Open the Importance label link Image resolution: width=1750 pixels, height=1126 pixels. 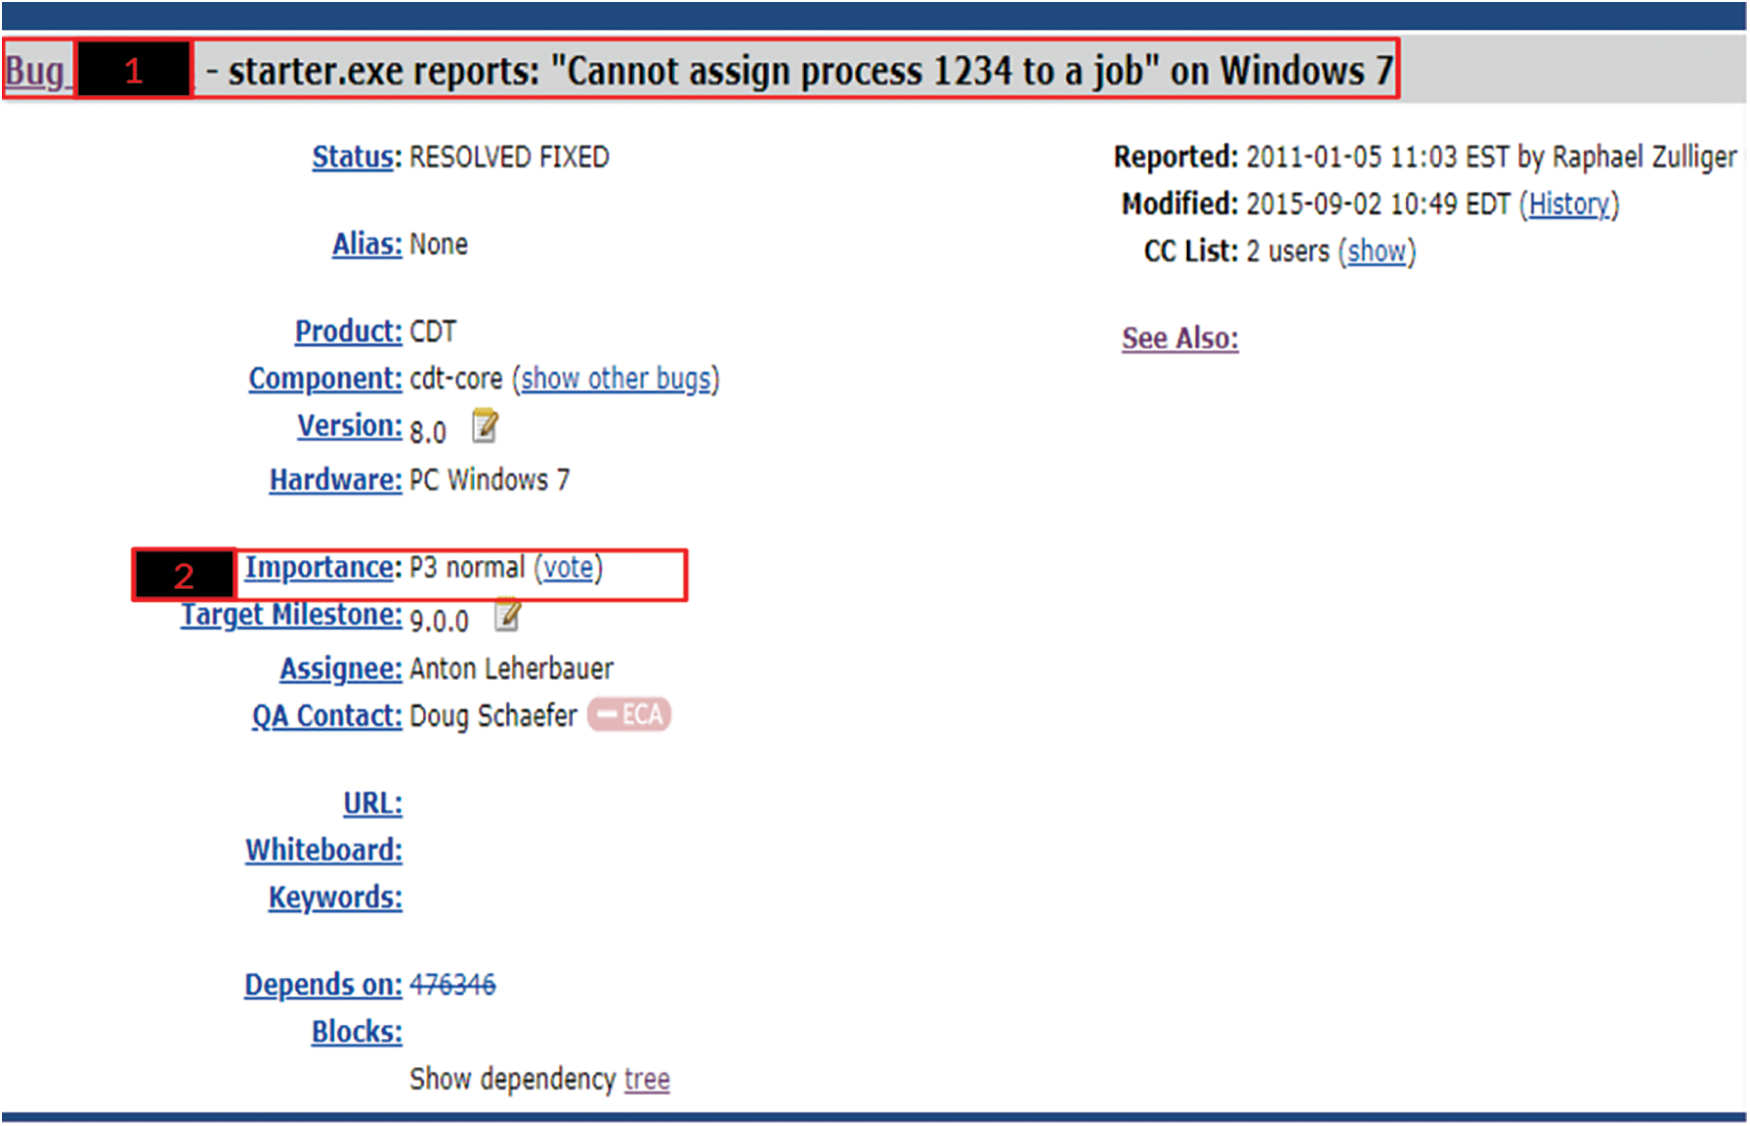pyautogui.click(x=321, y=568)
